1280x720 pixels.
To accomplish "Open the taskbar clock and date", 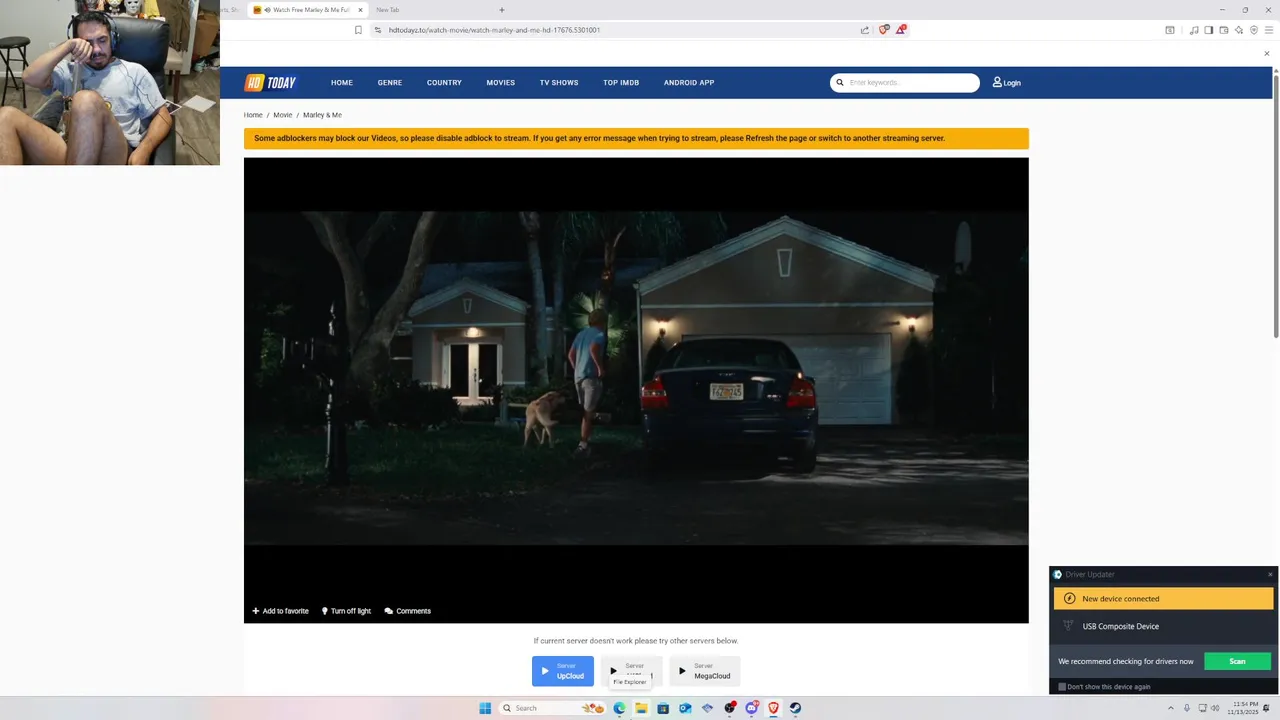I will click(x=1245, y=708).
